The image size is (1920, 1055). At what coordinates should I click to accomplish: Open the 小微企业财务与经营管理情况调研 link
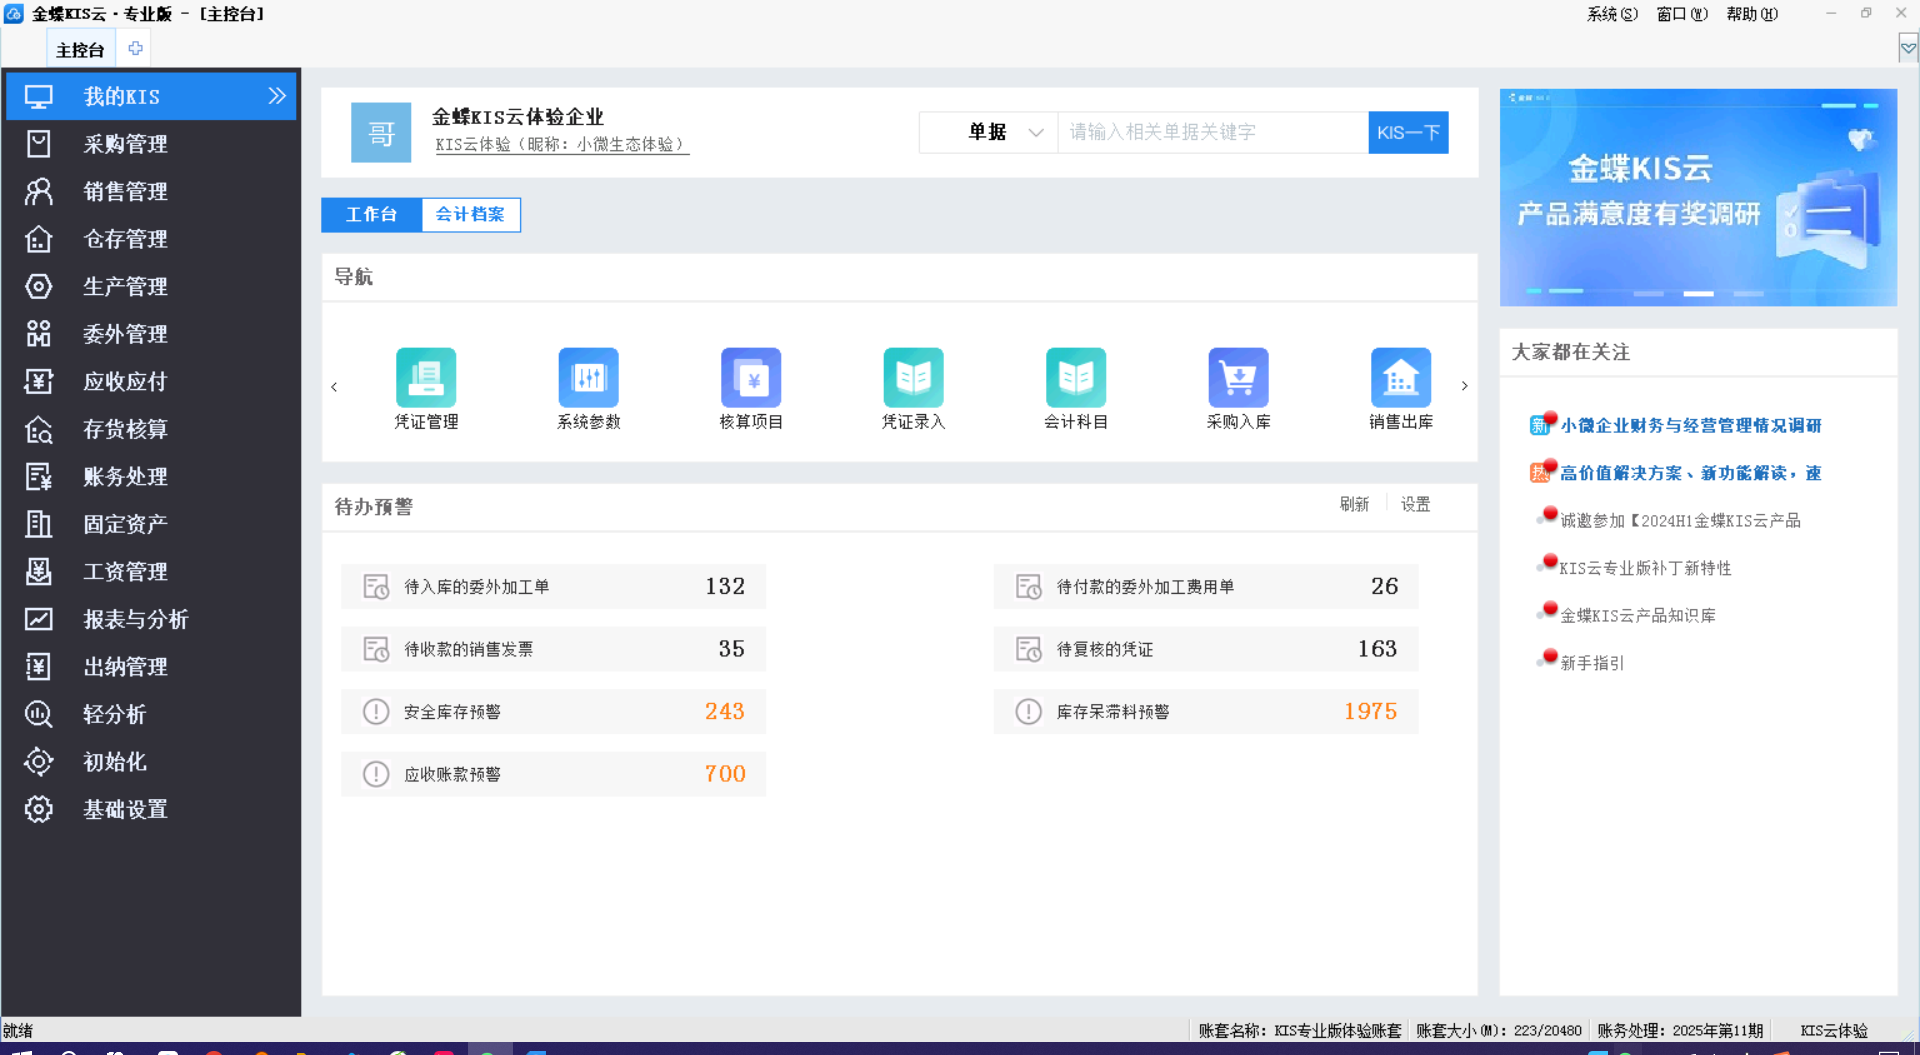(1690, 425)
